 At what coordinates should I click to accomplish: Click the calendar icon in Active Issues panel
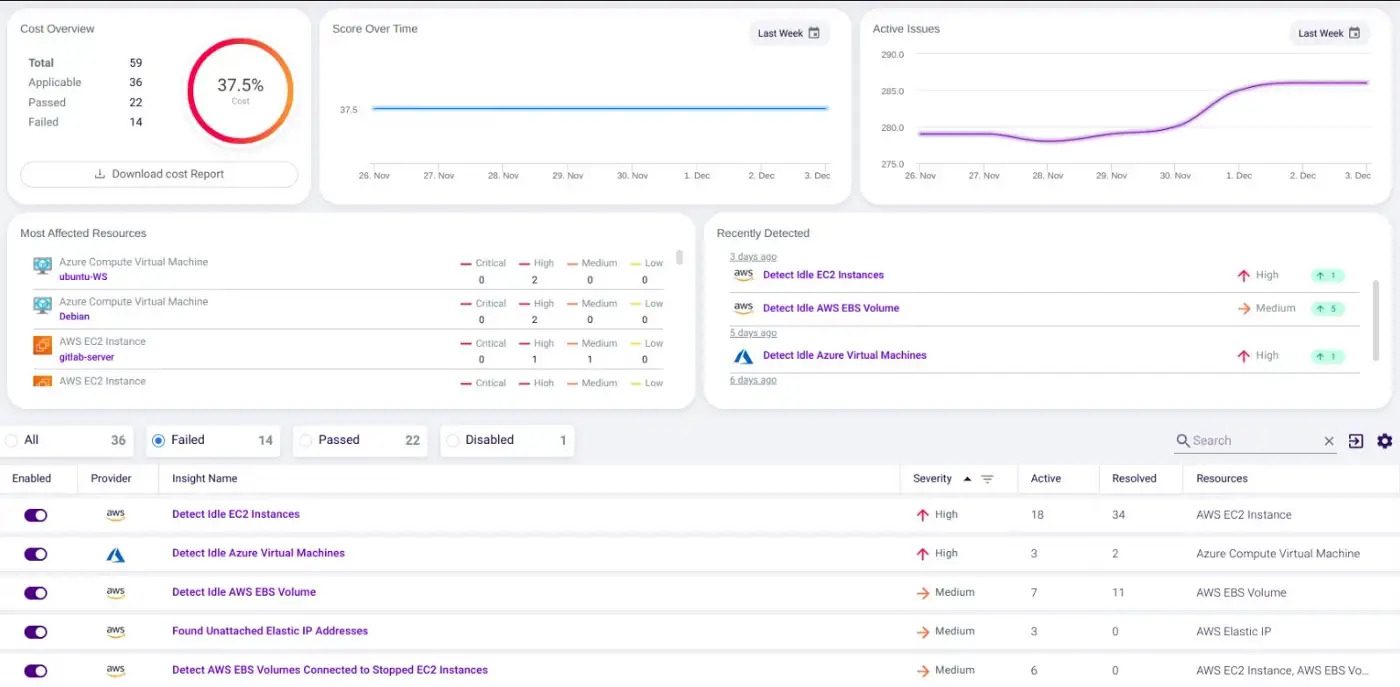point(1356,33)
